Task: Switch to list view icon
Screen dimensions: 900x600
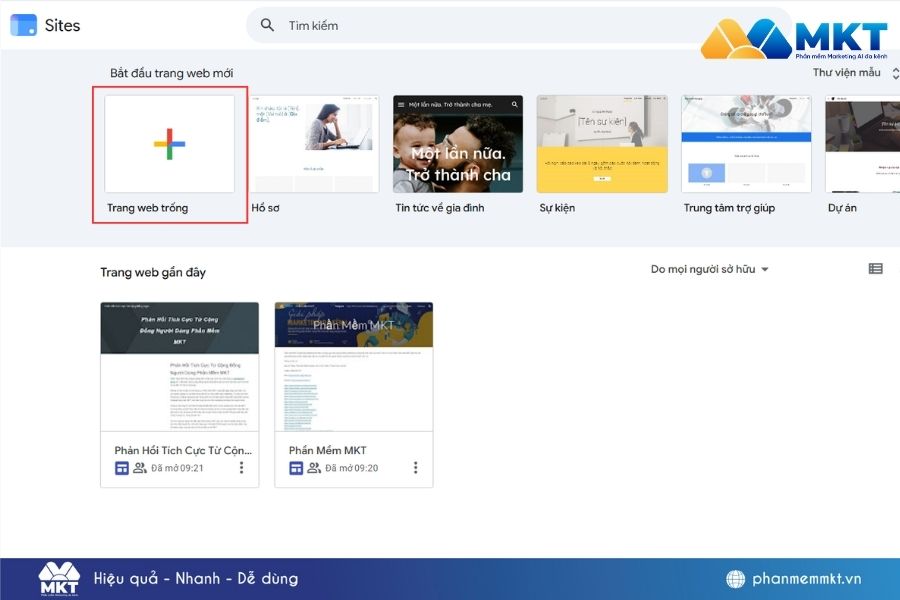Action: click(875, 269)
